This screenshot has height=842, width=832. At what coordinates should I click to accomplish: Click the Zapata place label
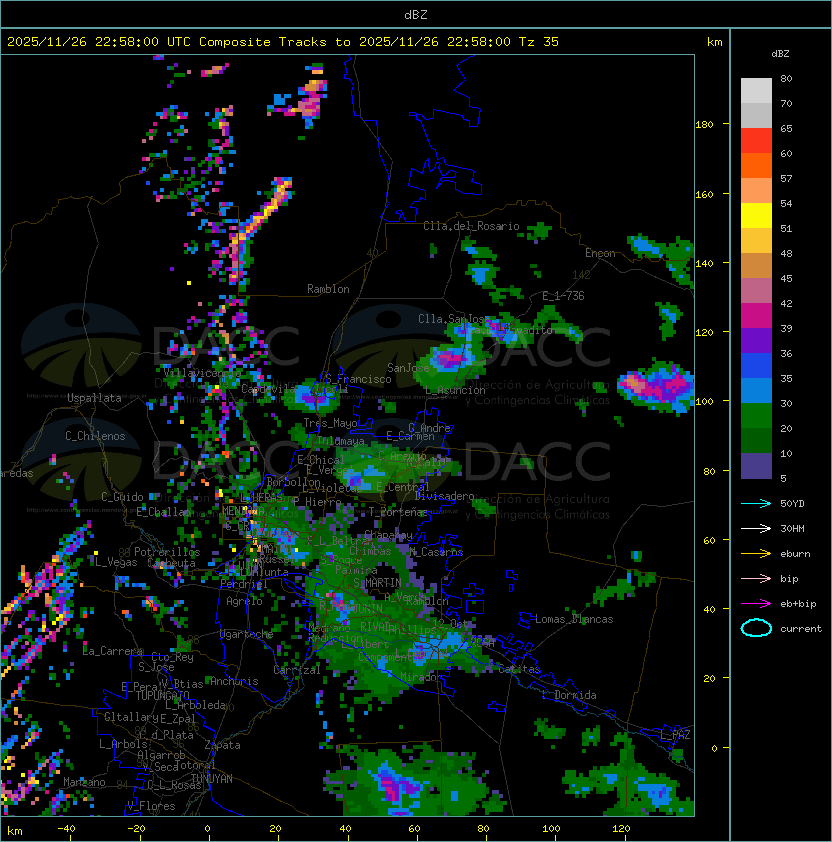[x=222, y=745]
